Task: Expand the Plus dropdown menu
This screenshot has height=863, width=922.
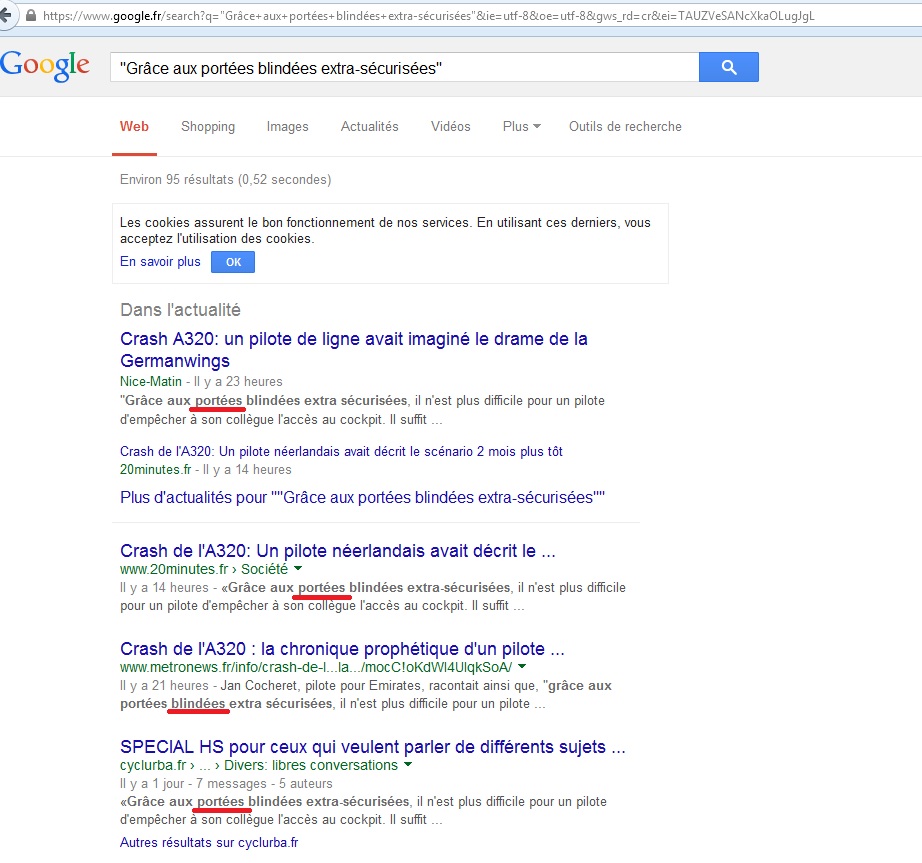Action: click(522, 126)
